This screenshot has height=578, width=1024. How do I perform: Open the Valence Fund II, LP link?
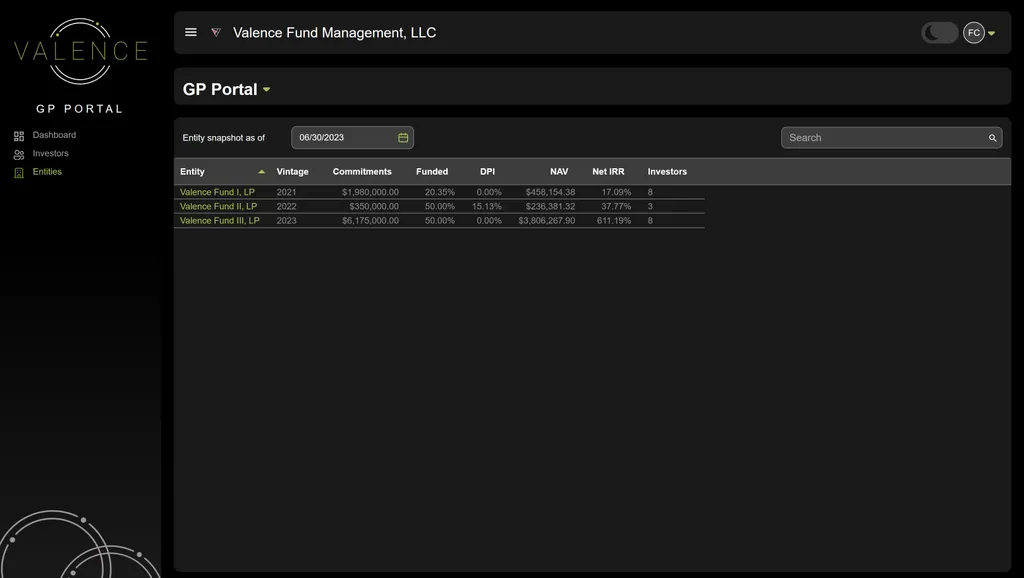click(x=218, y=207)
